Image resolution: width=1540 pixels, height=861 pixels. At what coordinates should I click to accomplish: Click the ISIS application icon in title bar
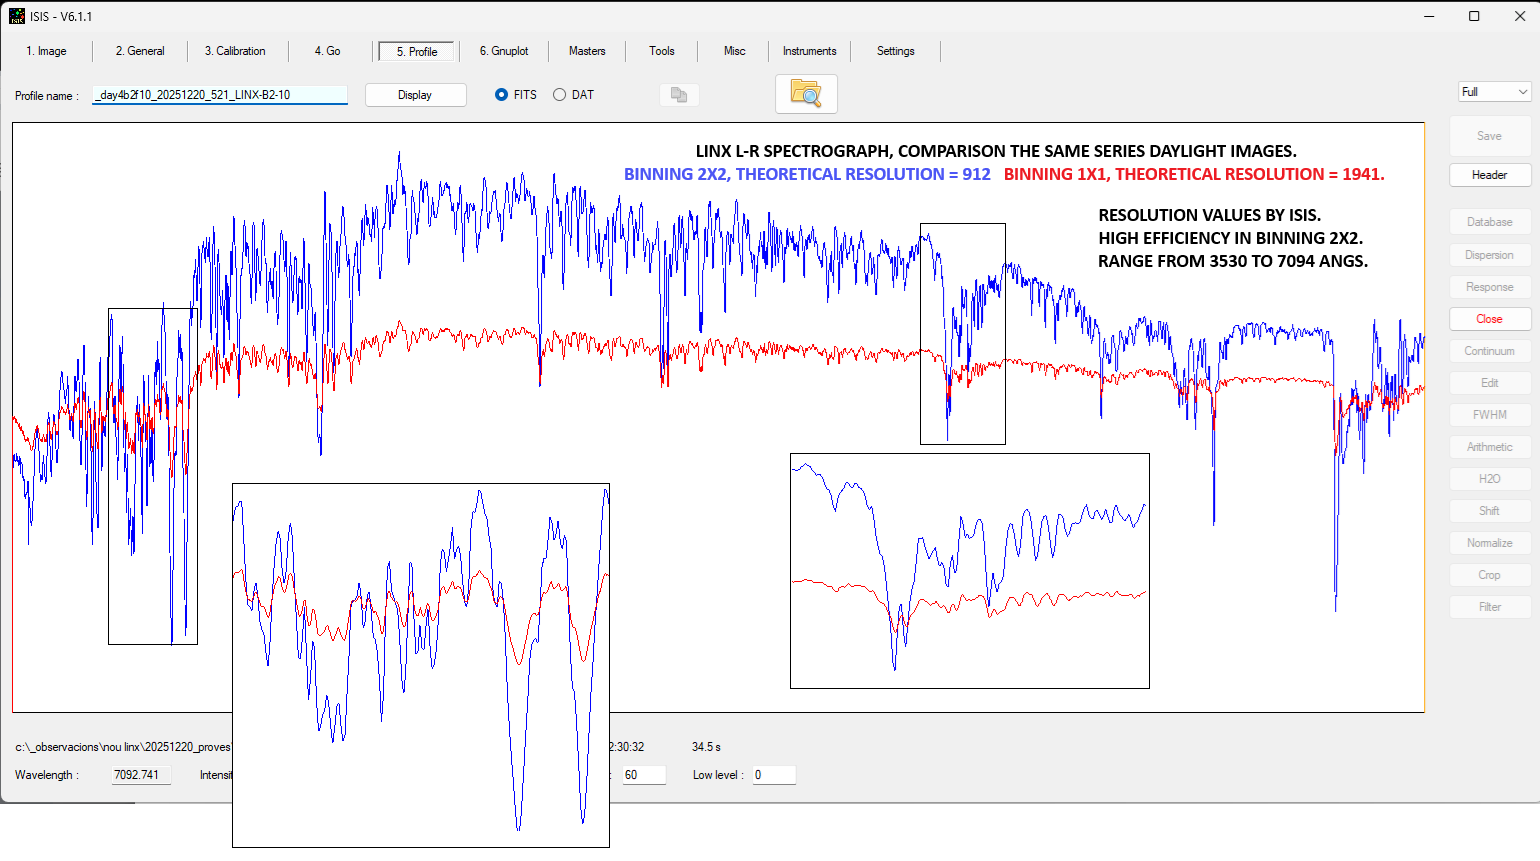point(17,16)
